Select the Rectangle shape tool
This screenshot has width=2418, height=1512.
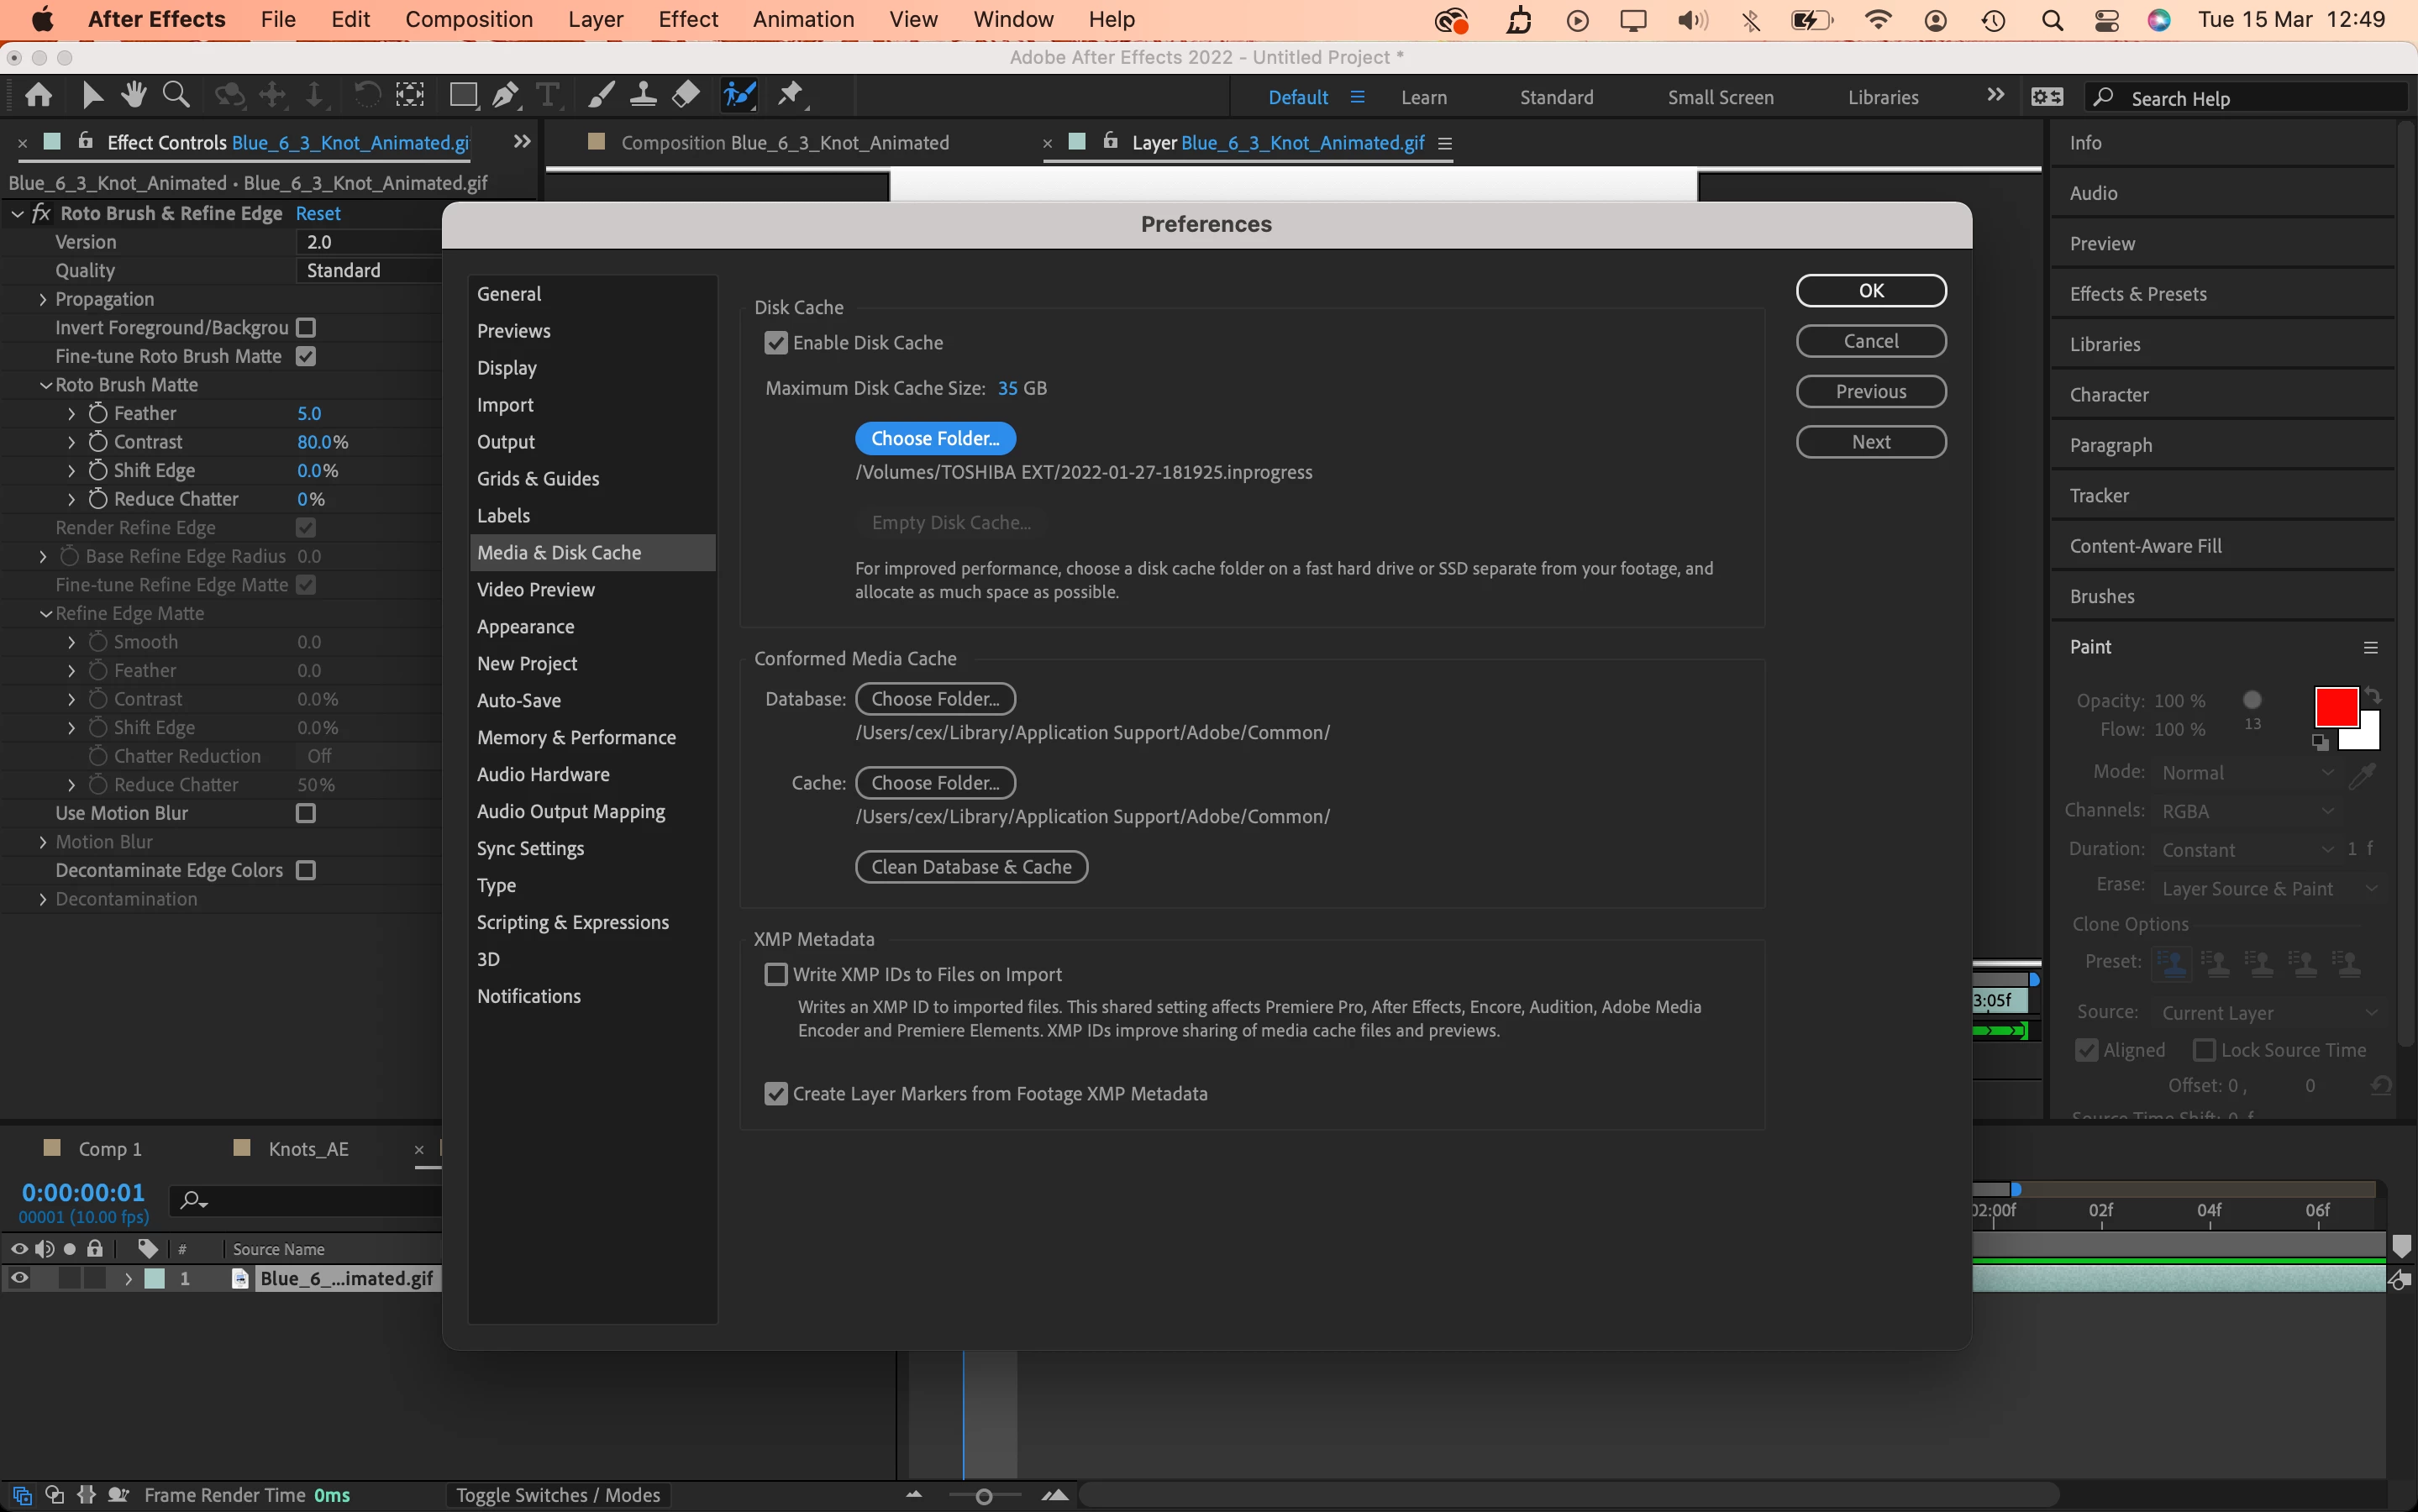coord(462,95)
